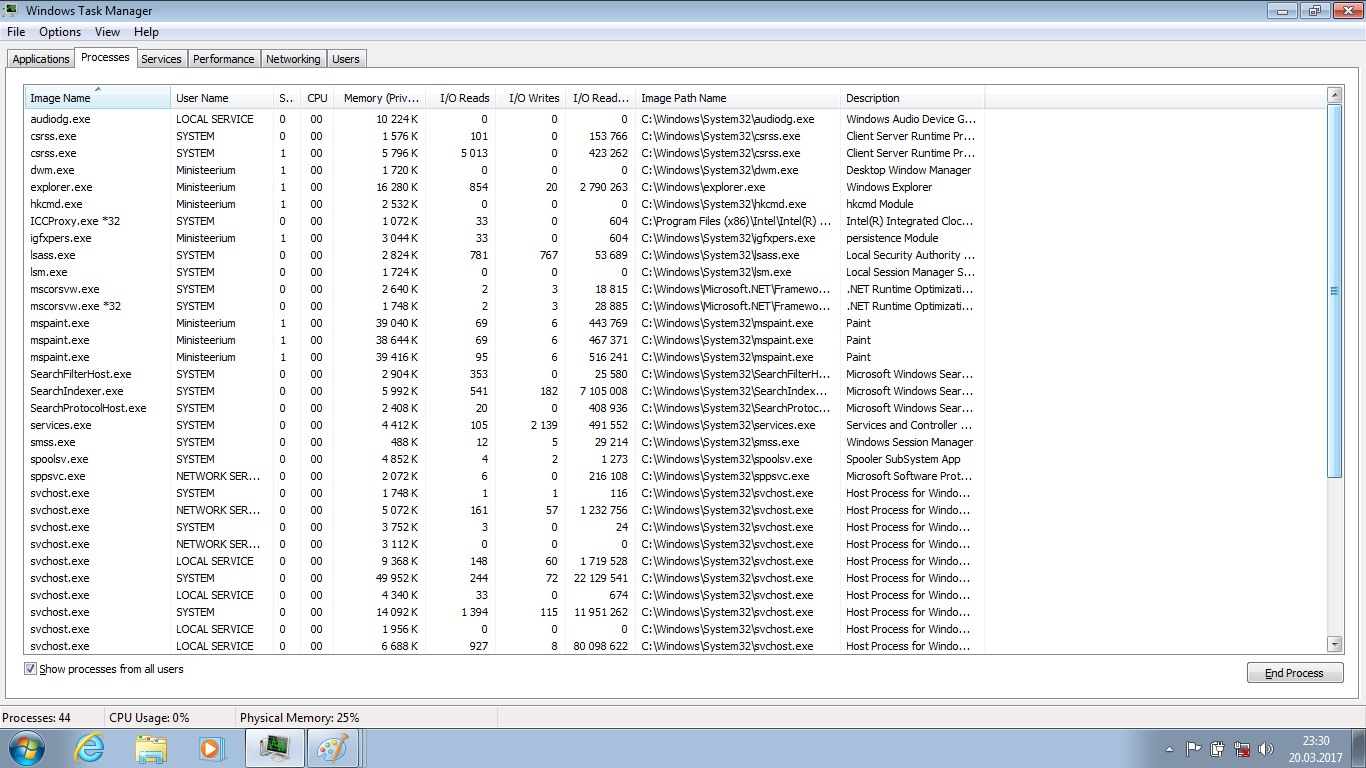Click the svchost.exe memory value 49 952 K
This screenshot has height=768, width=1366.
coord(397,578)
